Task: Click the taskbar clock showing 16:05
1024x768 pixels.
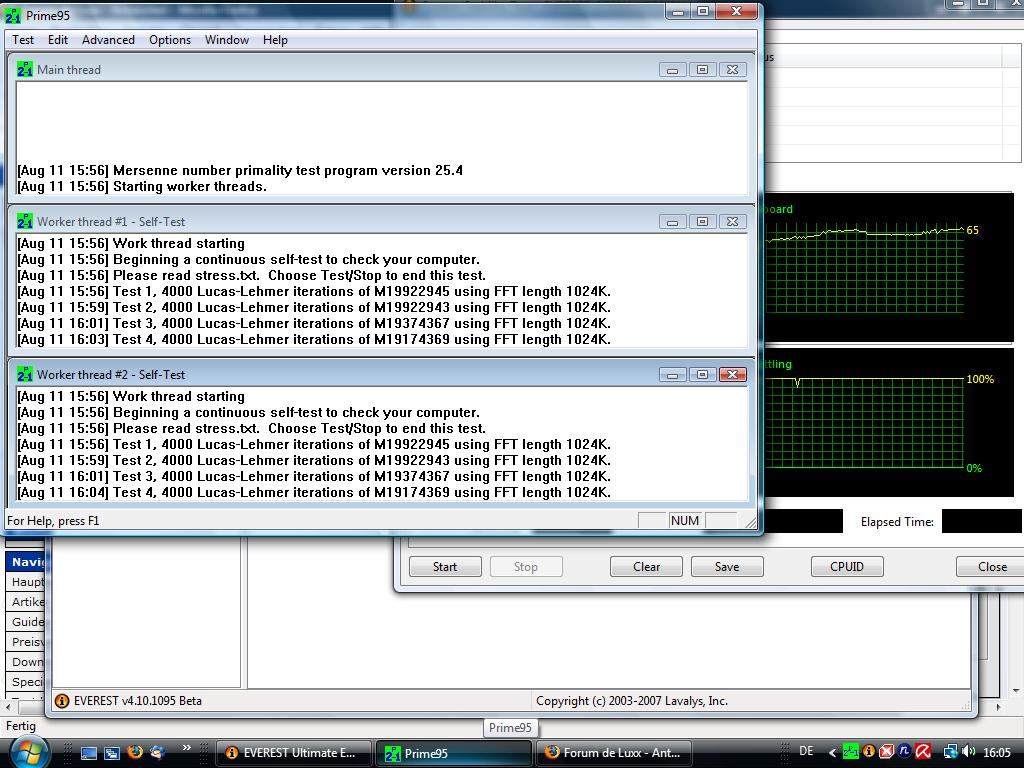Action: coord(997,753)
